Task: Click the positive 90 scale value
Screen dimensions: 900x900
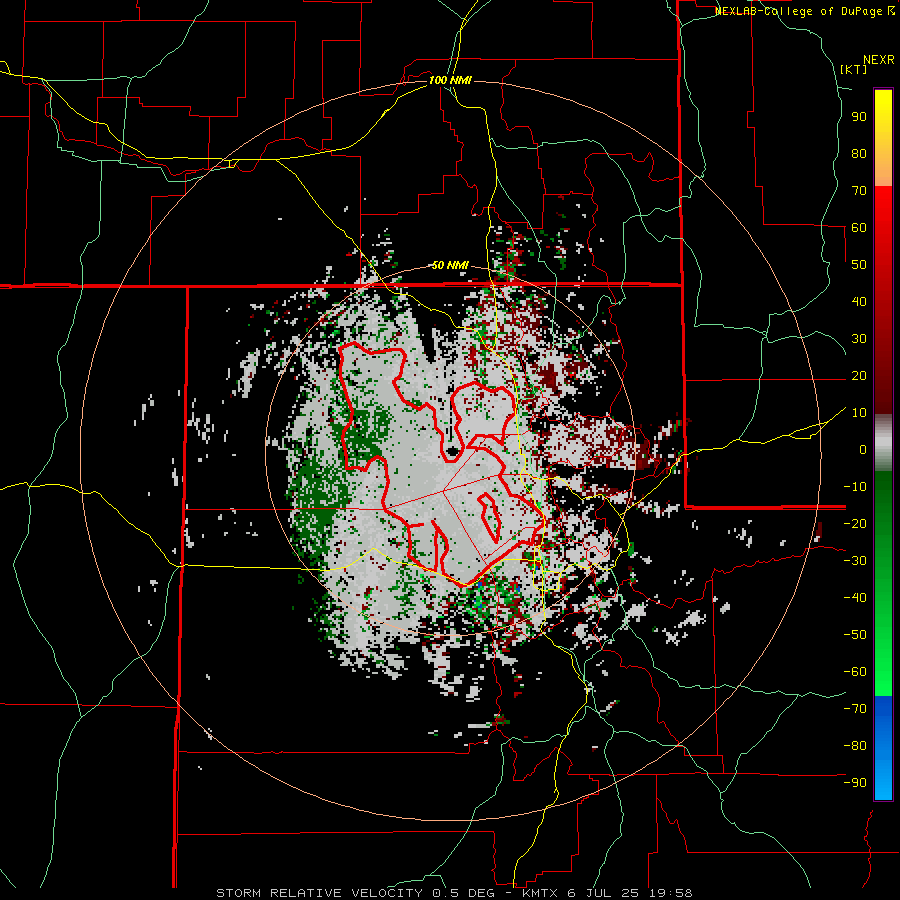Action: point(859,117)
